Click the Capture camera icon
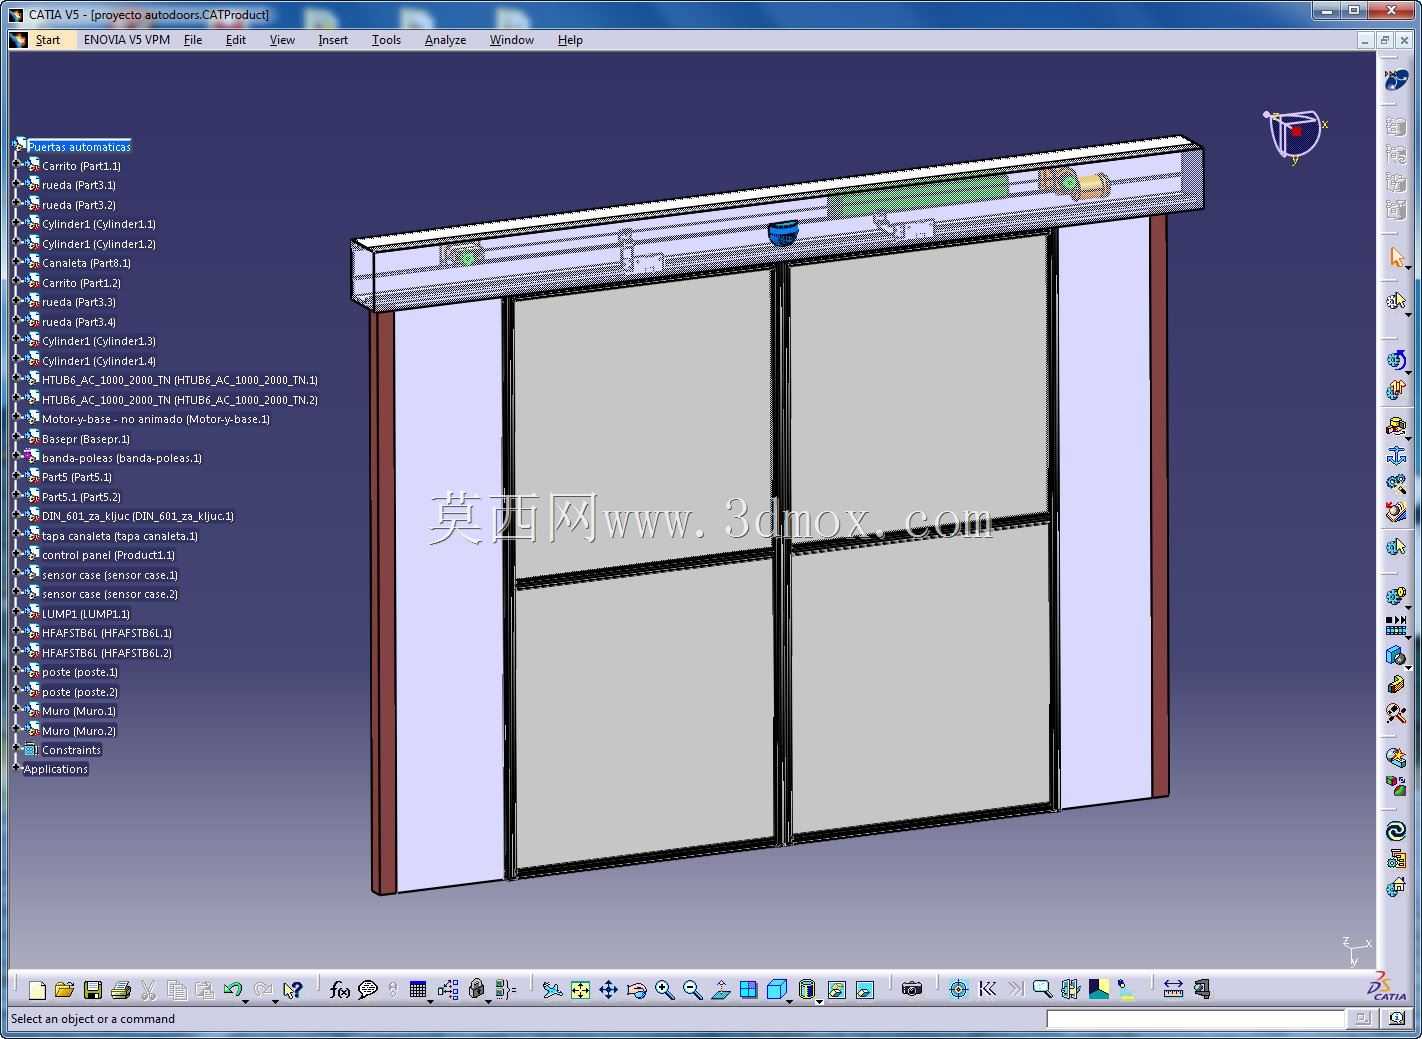Viewport: 1422px width, 1039px height. click(912, 990)
